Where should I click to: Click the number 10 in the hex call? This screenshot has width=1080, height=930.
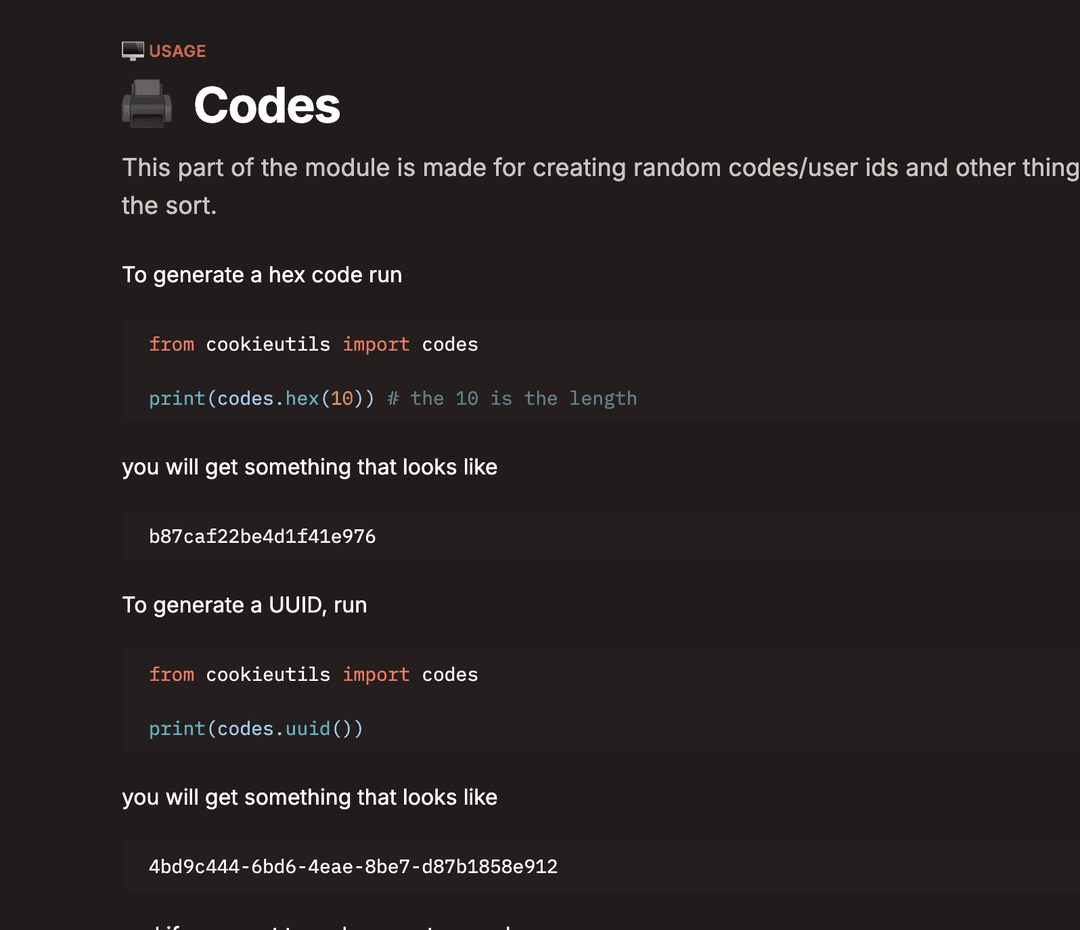point(342,398)
